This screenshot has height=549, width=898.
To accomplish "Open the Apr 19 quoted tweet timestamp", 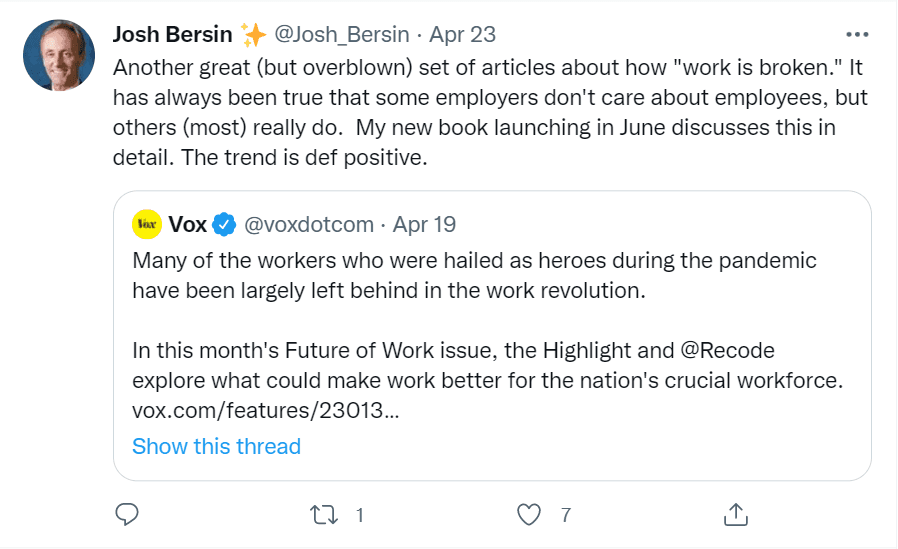I will [x=425, y=224].
